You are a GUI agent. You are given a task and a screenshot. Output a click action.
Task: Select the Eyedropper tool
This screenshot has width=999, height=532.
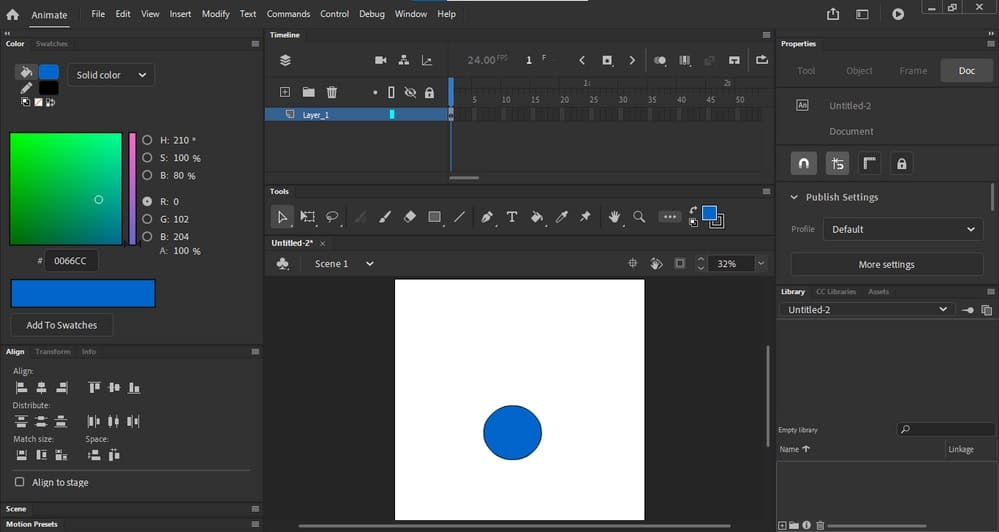[561, 217]
